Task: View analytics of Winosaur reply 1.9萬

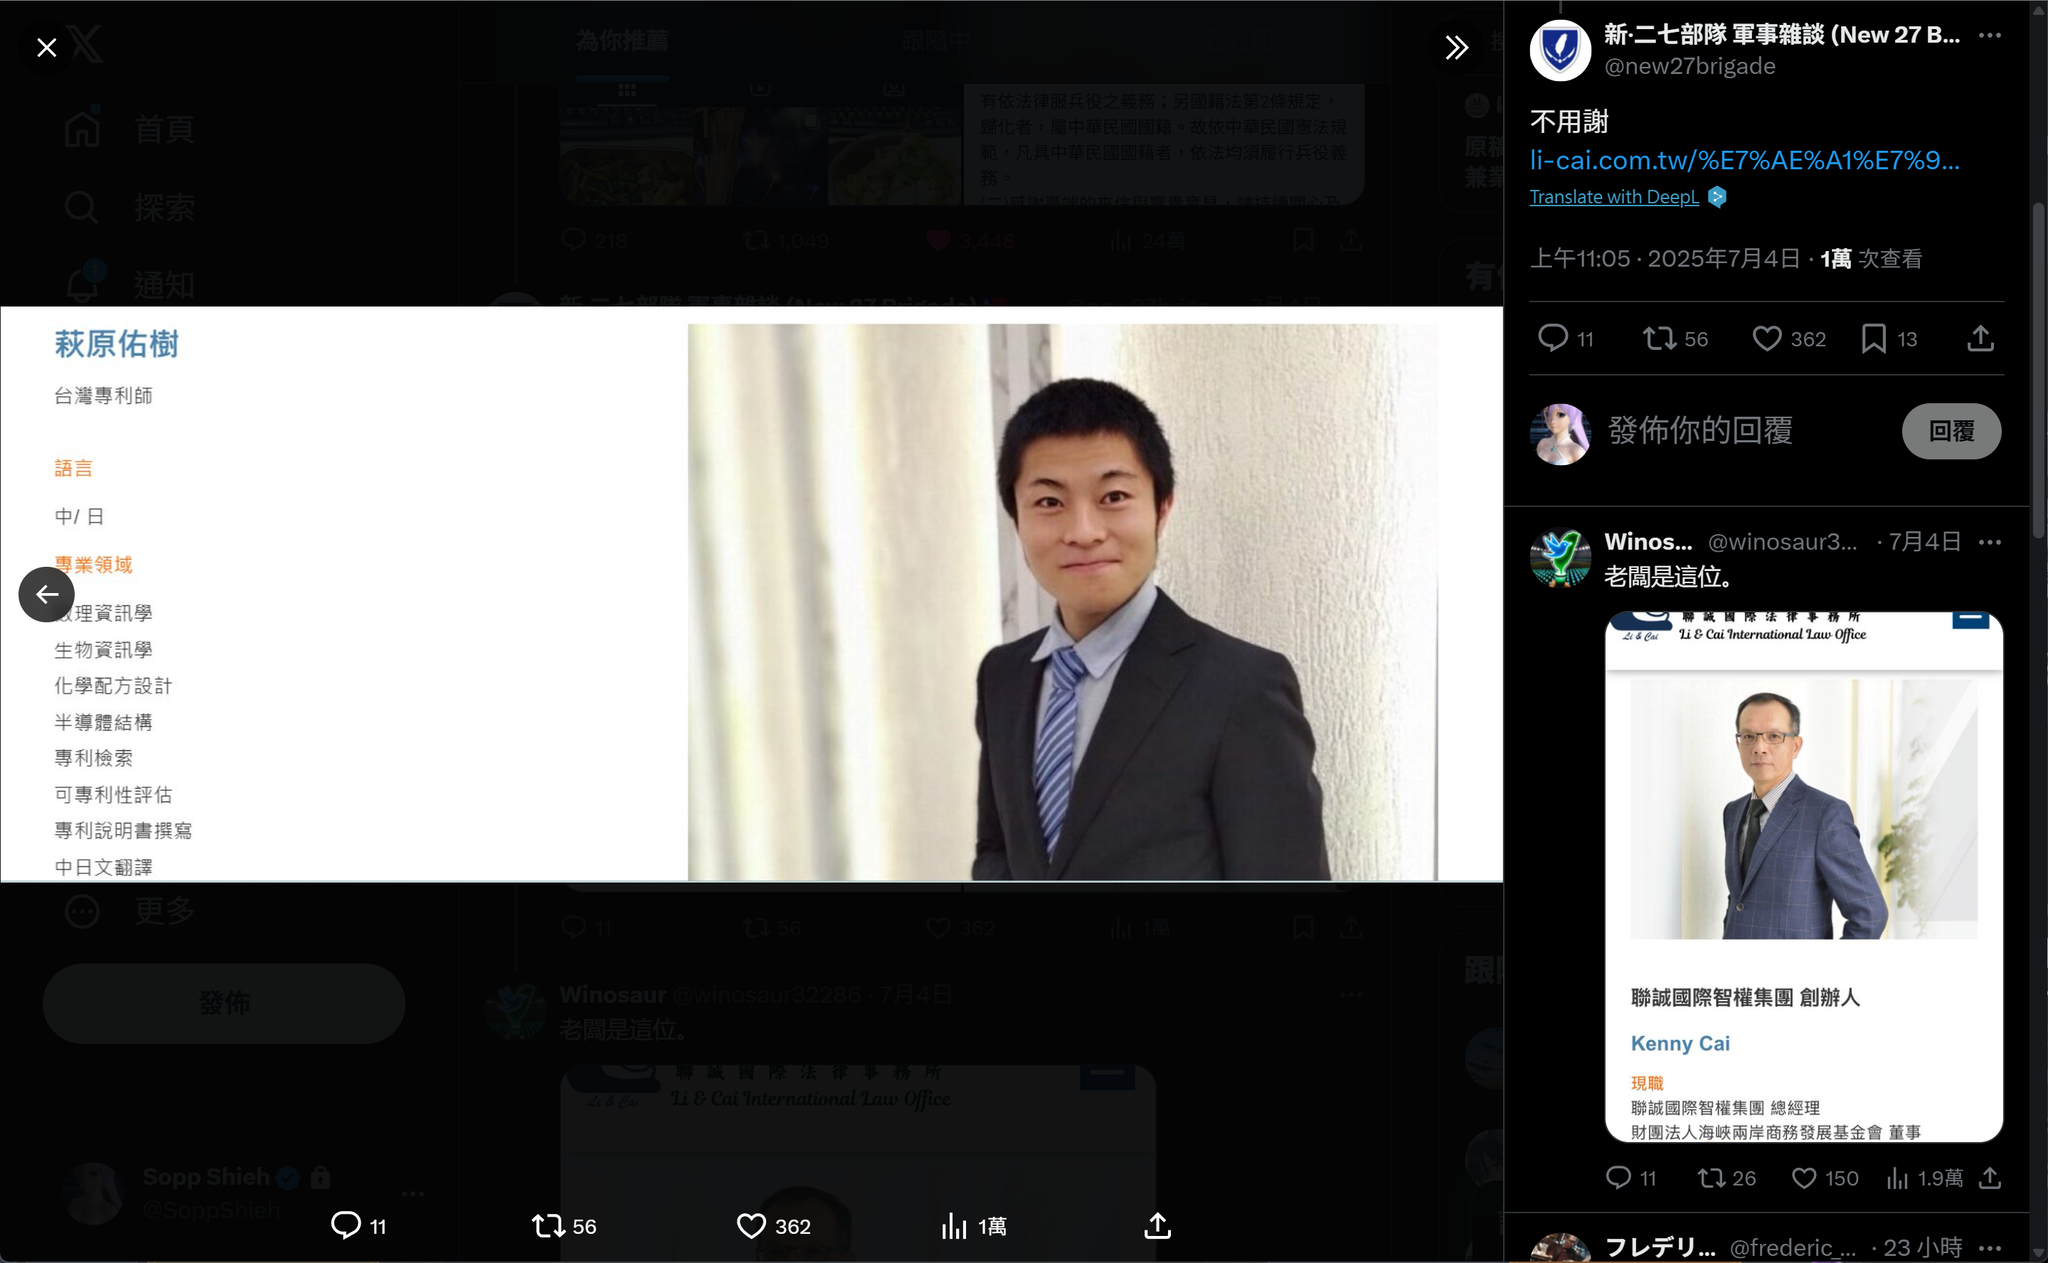Action: [x=1897, y=1178]
